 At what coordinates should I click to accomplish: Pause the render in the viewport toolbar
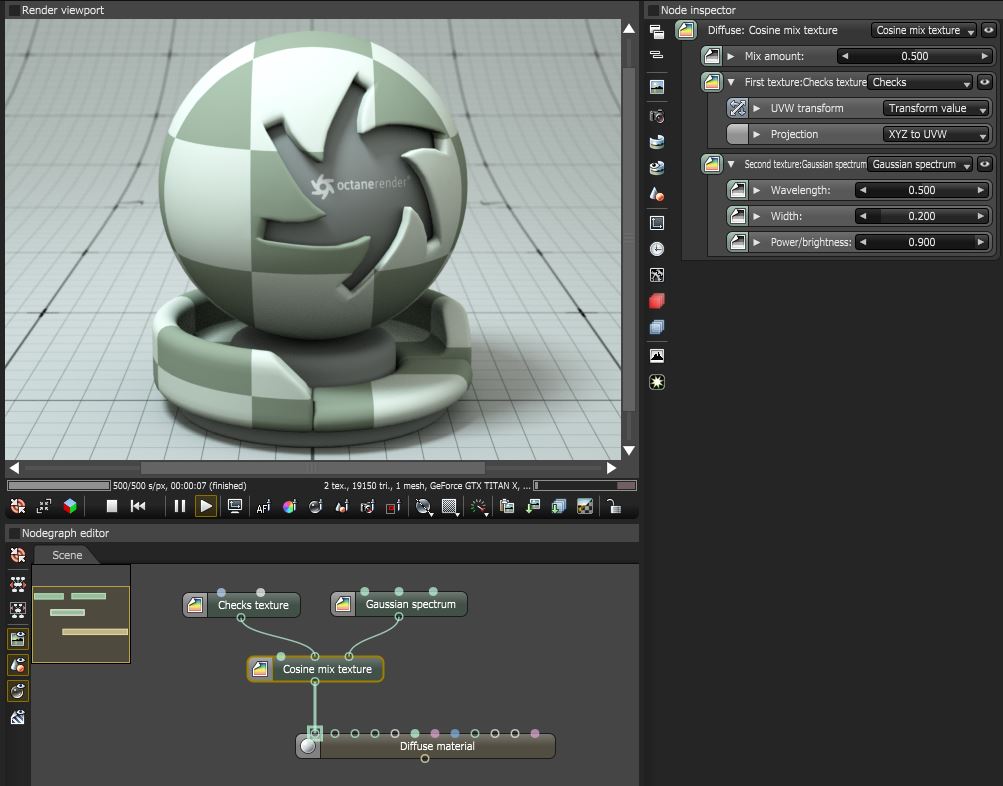pos(179,507)
